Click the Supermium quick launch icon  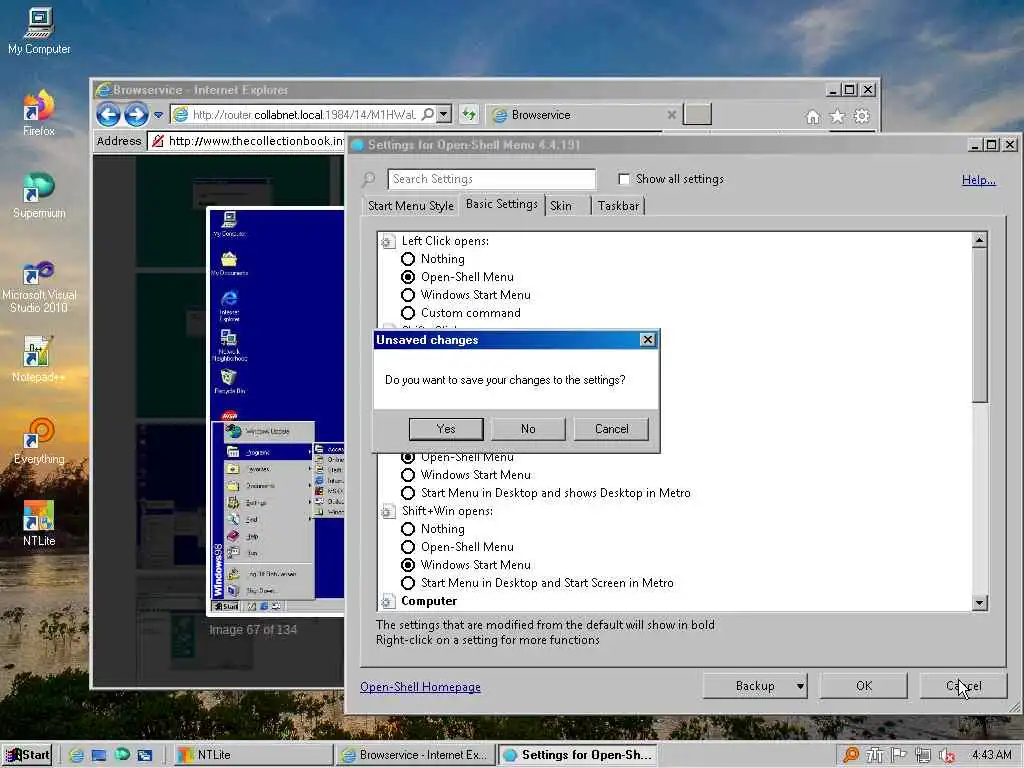[x=122, y=754]
